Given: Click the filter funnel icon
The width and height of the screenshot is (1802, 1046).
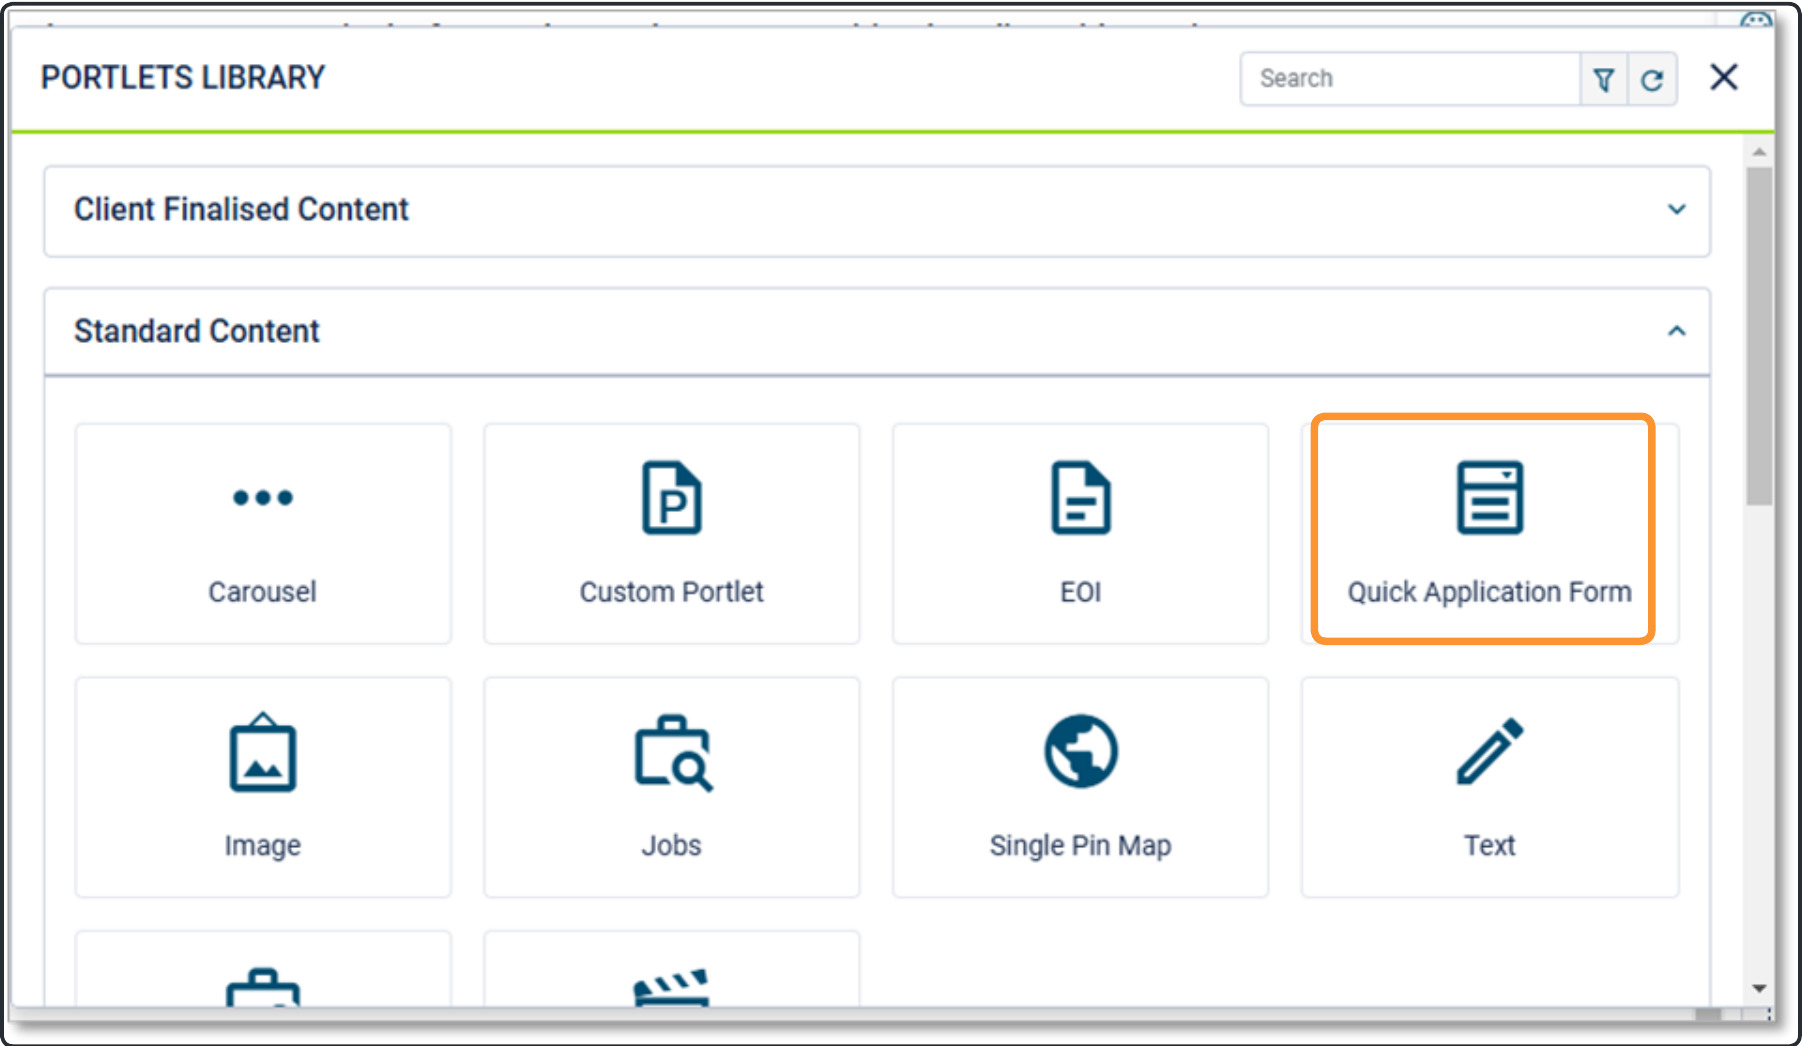Looking at the screenshot, I should [x=1604, y=79].
